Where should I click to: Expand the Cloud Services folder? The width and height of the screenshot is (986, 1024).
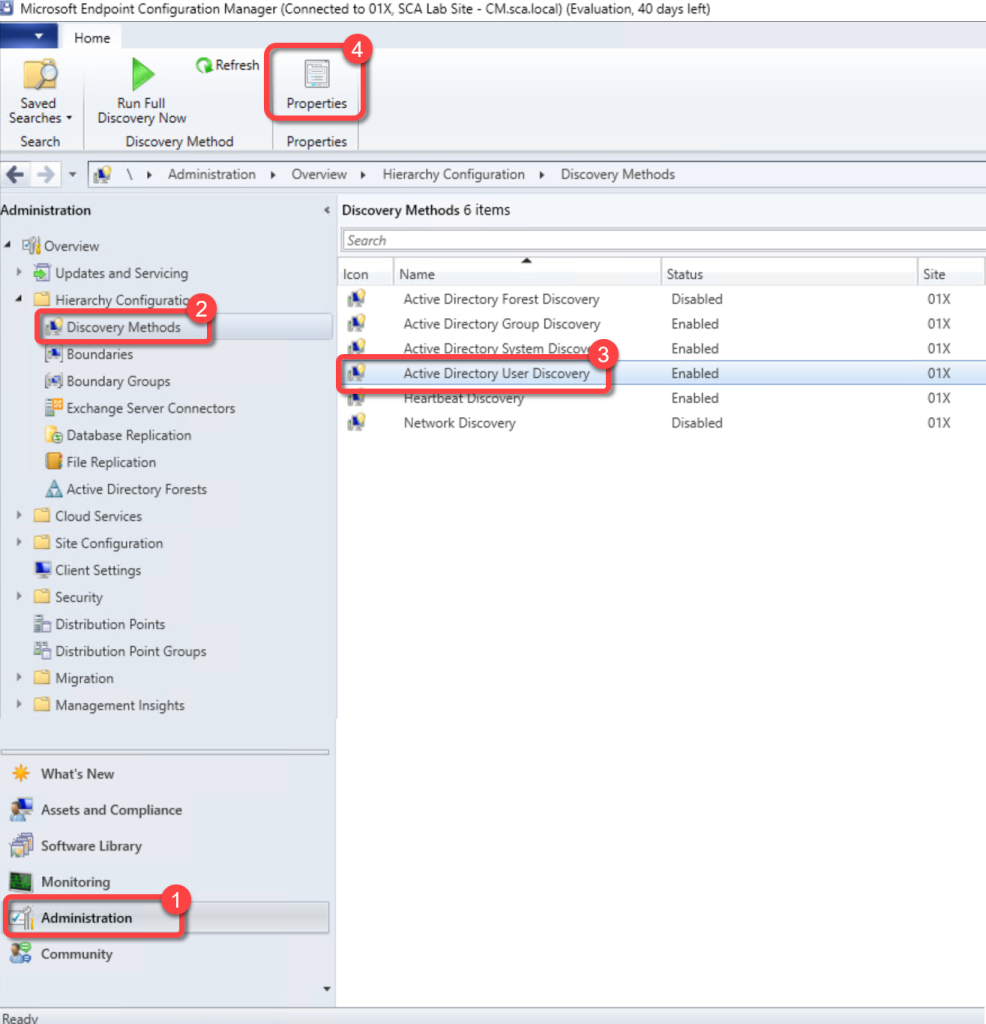pos(19,517)
